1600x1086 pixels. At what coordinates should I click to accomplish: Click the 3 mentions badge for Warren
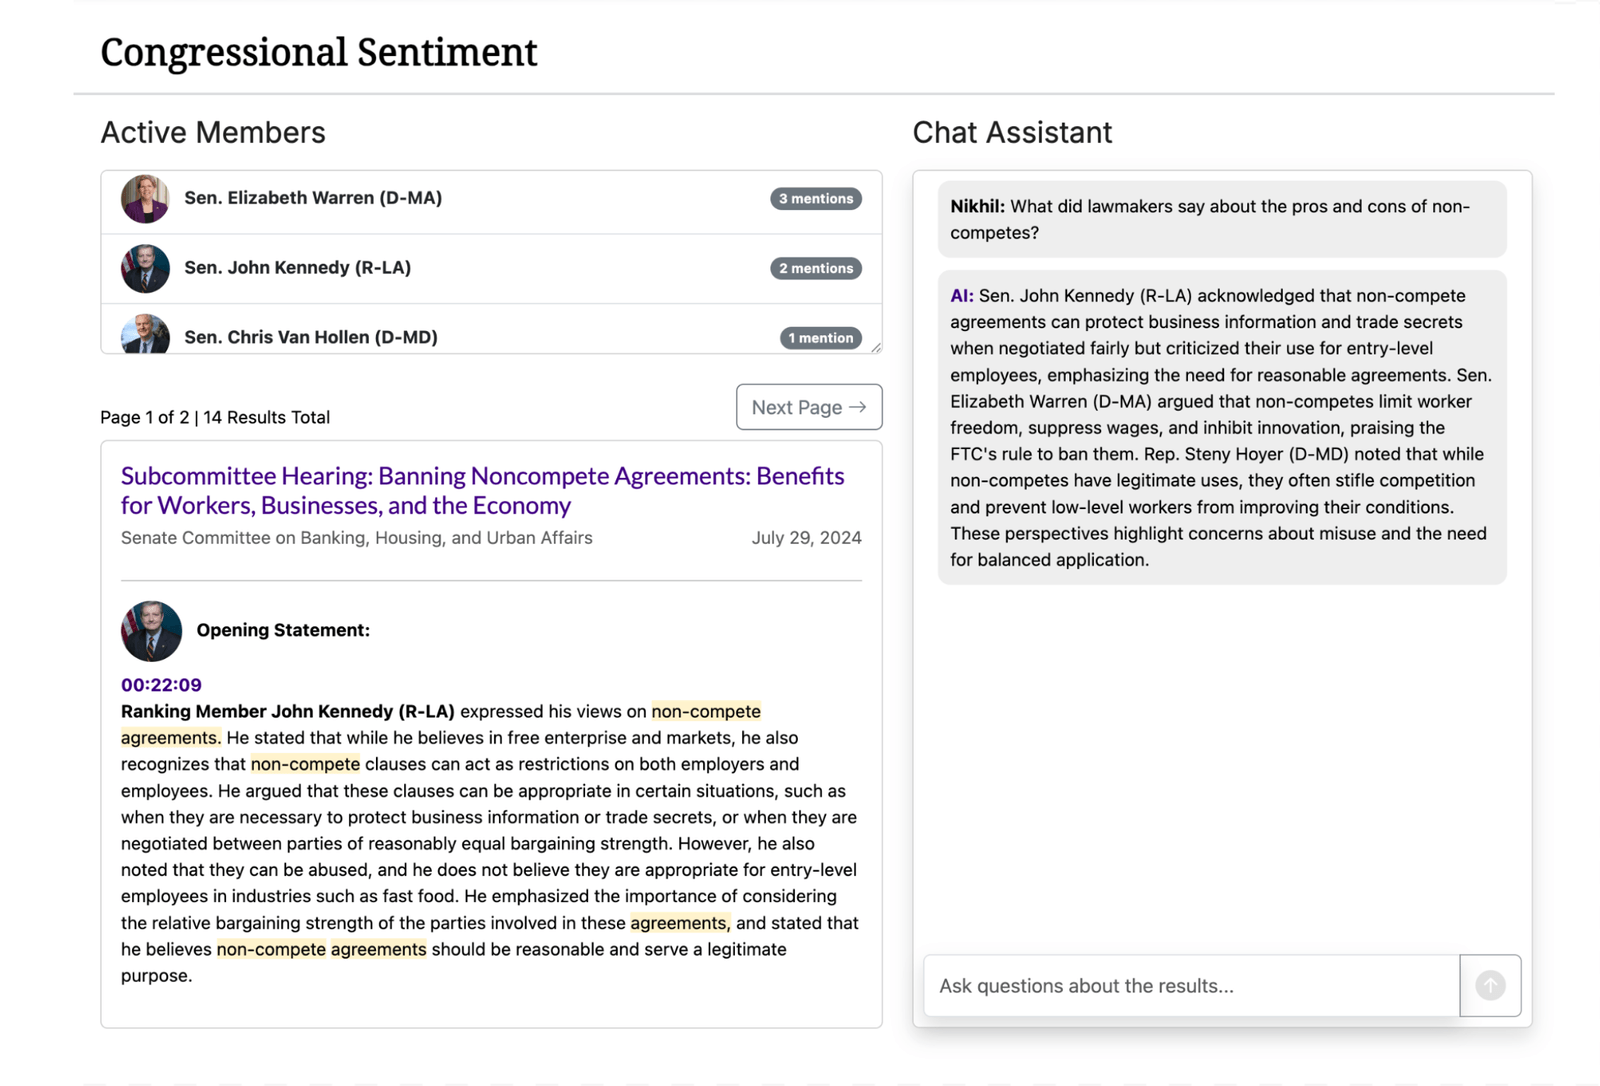(x=815, y=198)
